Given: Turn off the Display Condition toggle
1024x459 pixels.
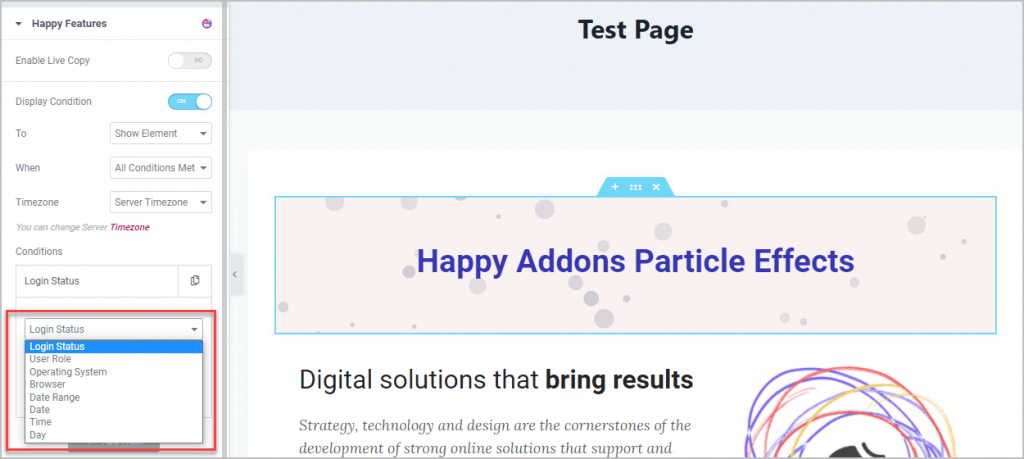Looking at the screenshot, I should tap(190, 101).
